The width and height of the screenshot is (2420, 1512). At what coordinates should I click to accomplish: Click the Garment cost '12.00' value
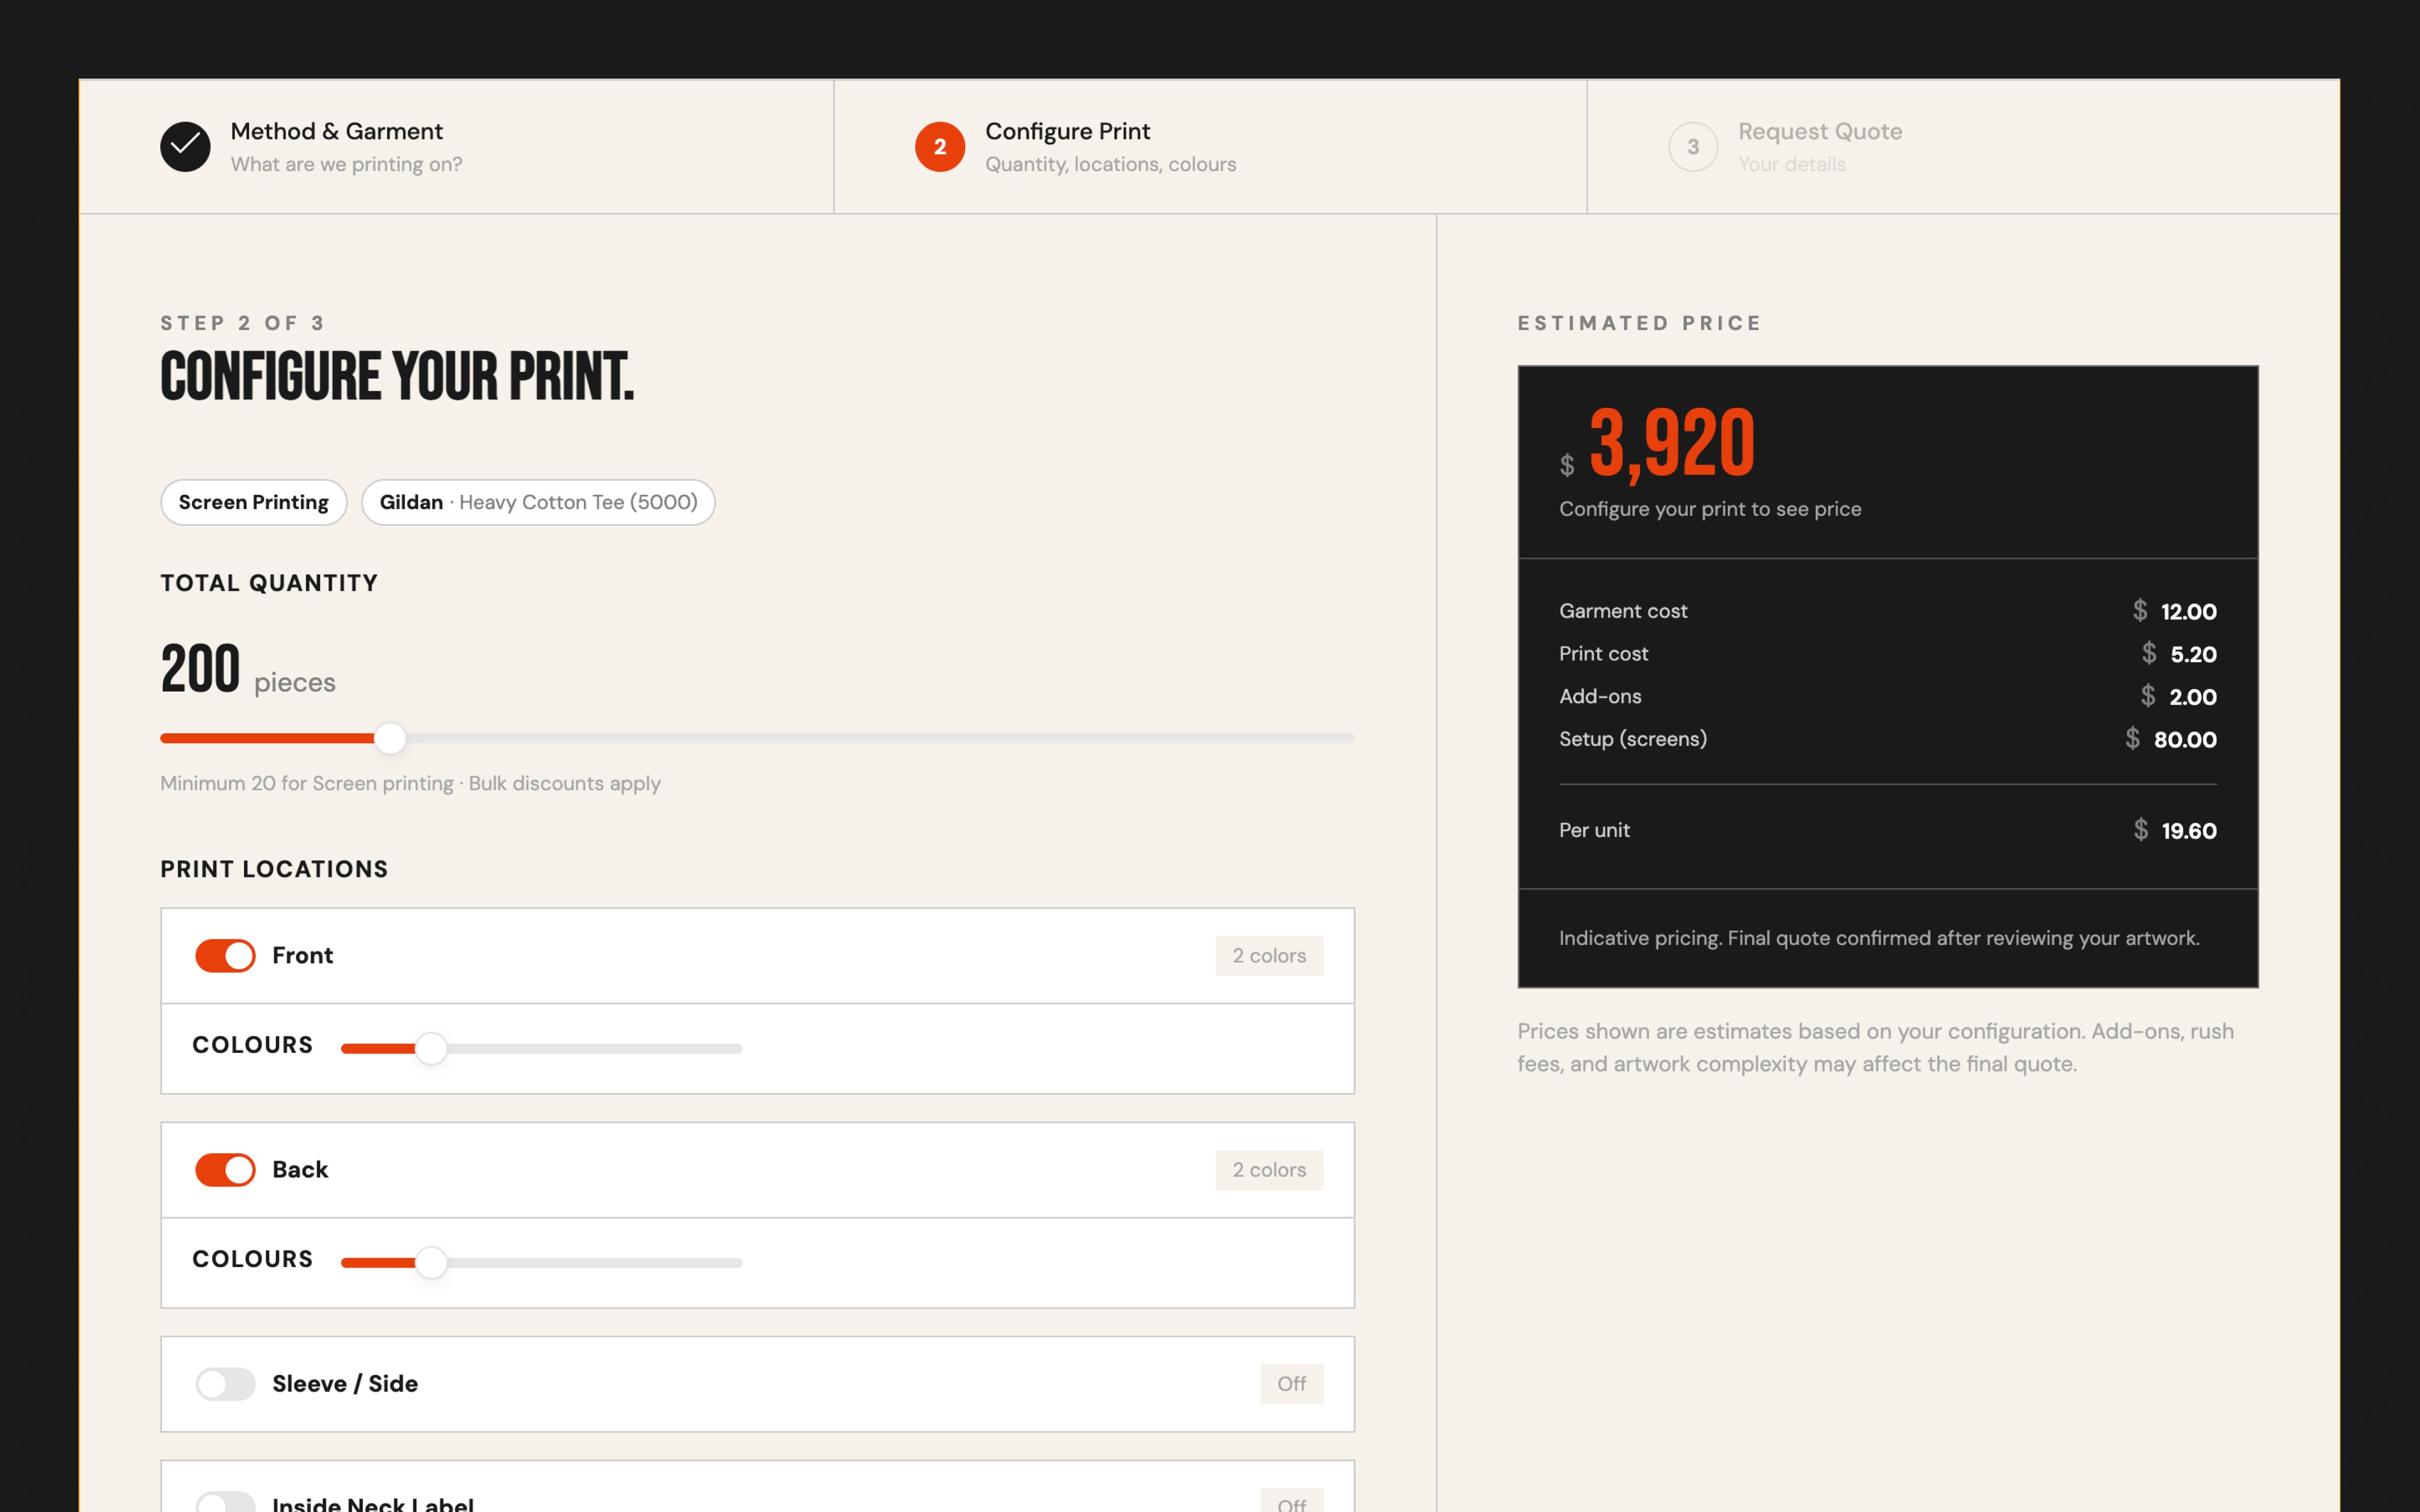click(x=2188, y=611)
